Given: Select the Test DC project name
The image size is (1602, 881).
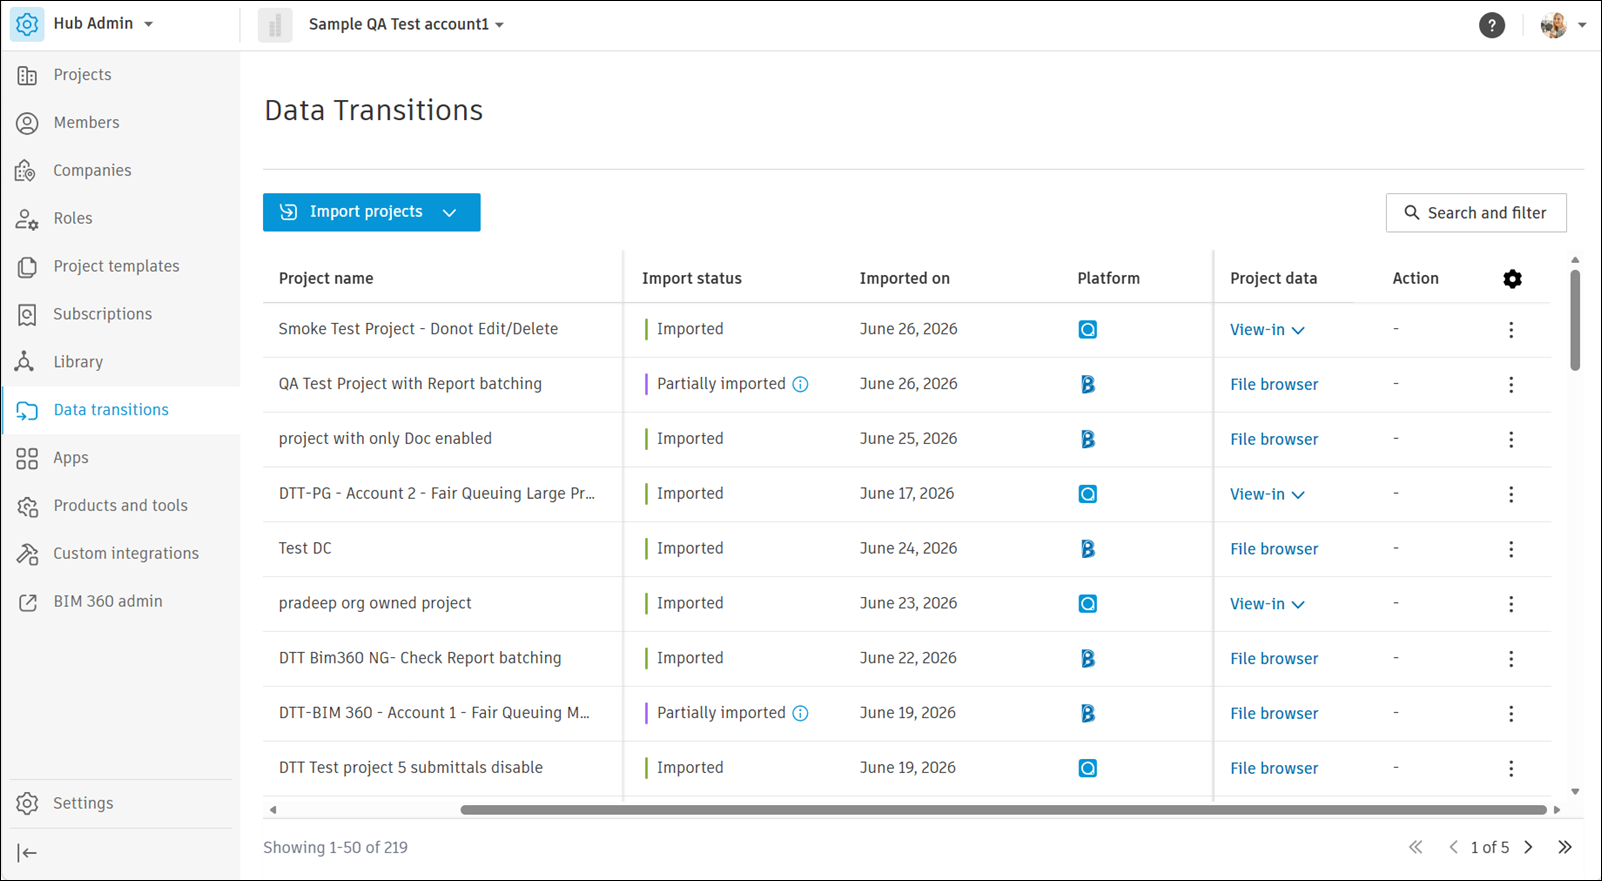Looking at the screenshot, I should (x=305, y=548).
